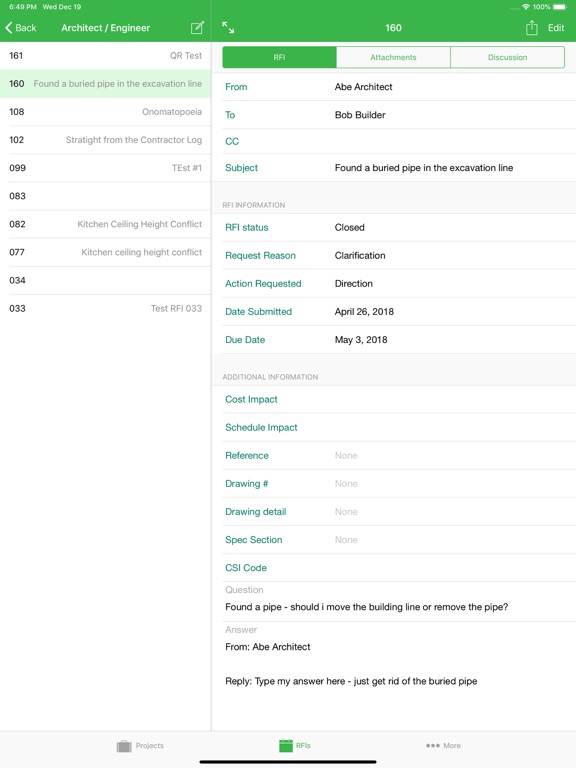This screenshot has width=576, height=768.
Task: Tap the Schedule Impact row
Action: tap(394, 428)
